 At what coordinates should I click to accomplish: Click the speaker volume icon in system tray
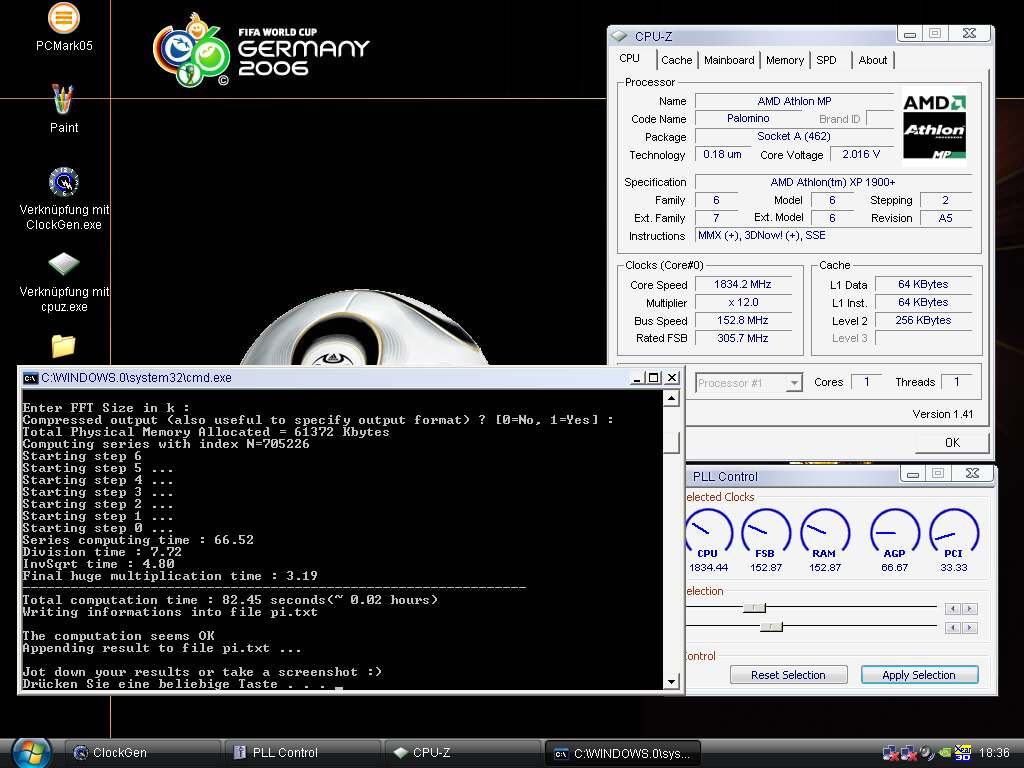point(927,753)
